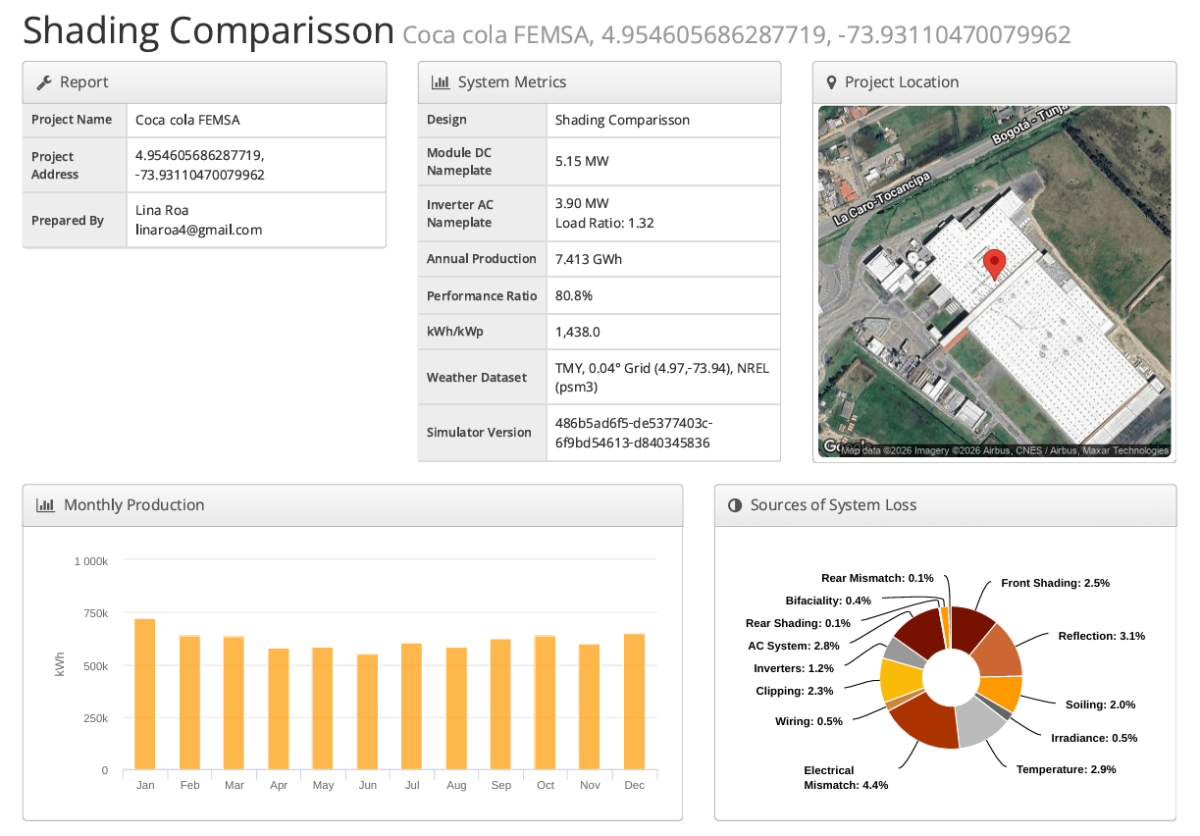1200x836 pixels.
Task: Click the Google logo on the map
Action: pyautogui.click(x=830, y=447)
